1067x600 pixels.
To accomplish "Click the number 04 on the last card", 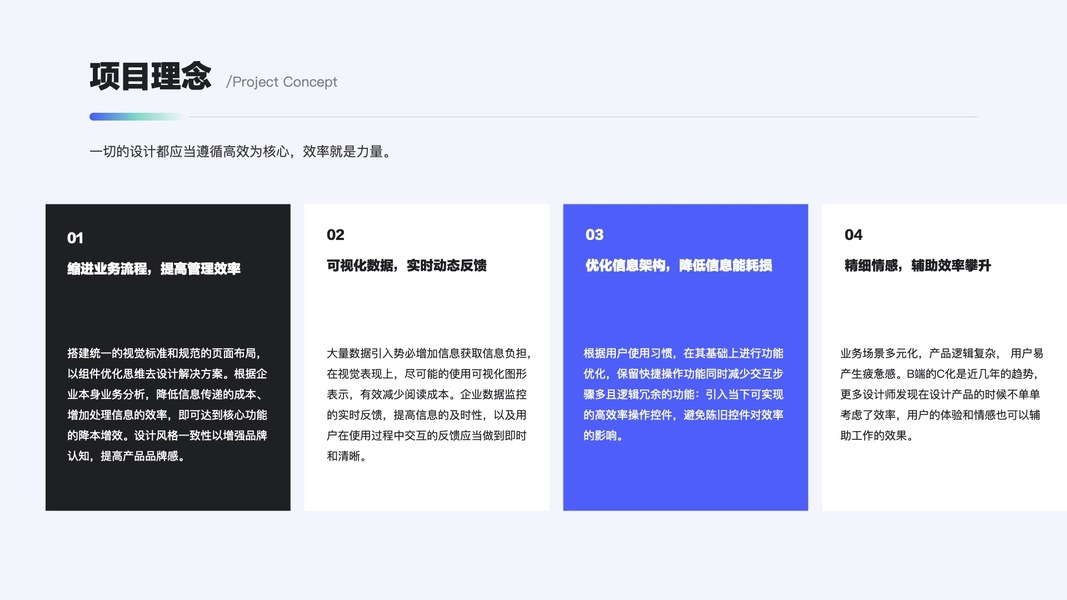I will 853,235.
